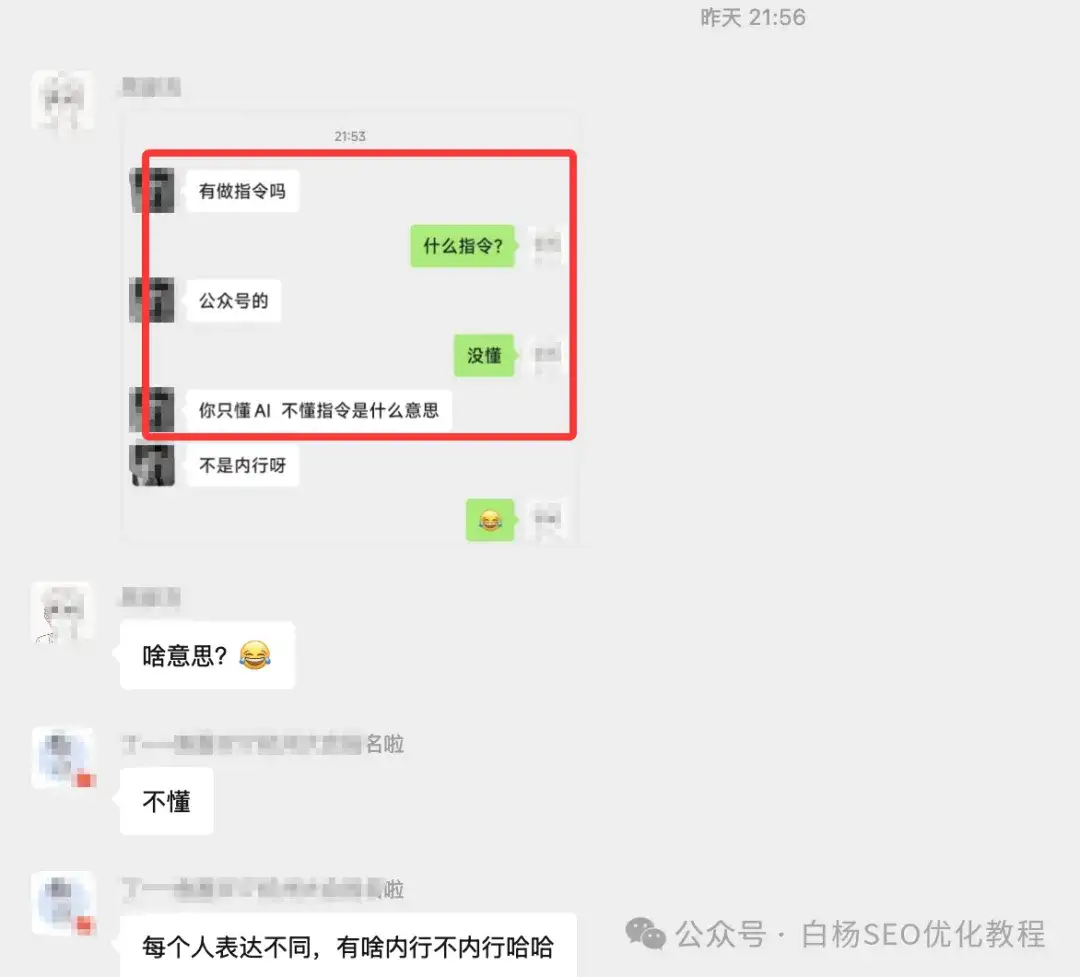This screenshot has height=977, width=1080.
Task: Click the green 没懂 bubble
Action: click(484, 355)
